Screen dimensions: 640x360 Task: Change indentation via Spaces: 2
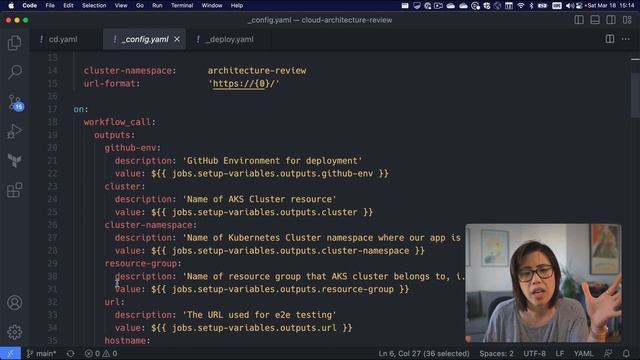click(496, 353)
